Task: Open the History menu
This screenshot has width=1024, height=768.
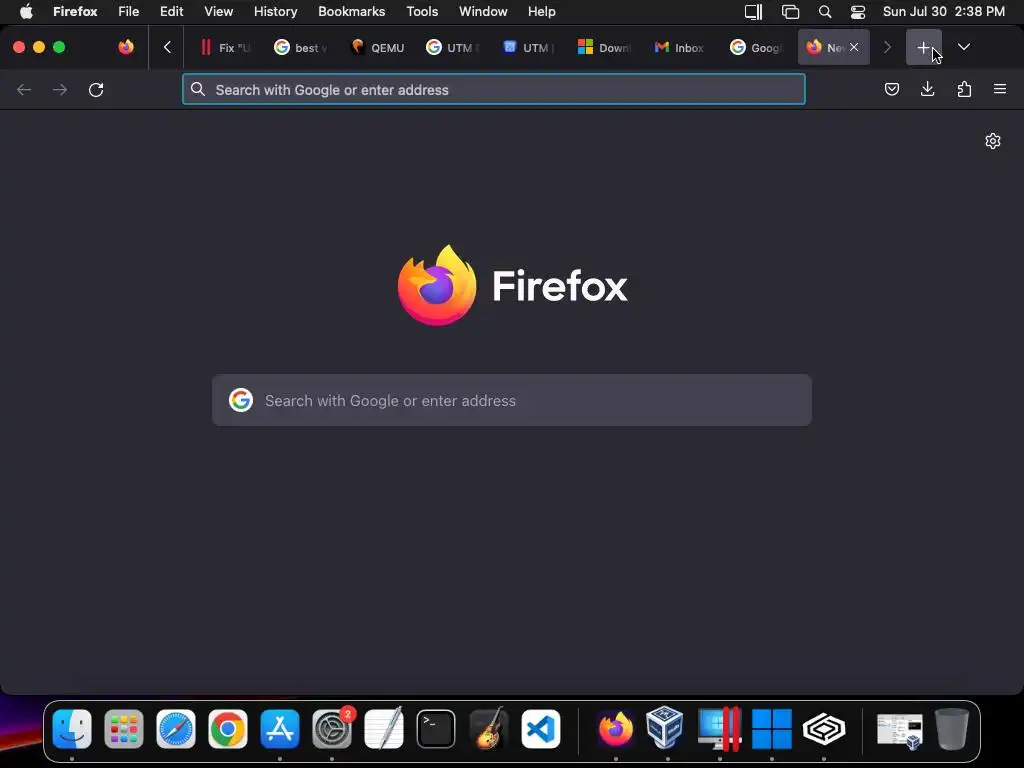Action: coord(276,12)
